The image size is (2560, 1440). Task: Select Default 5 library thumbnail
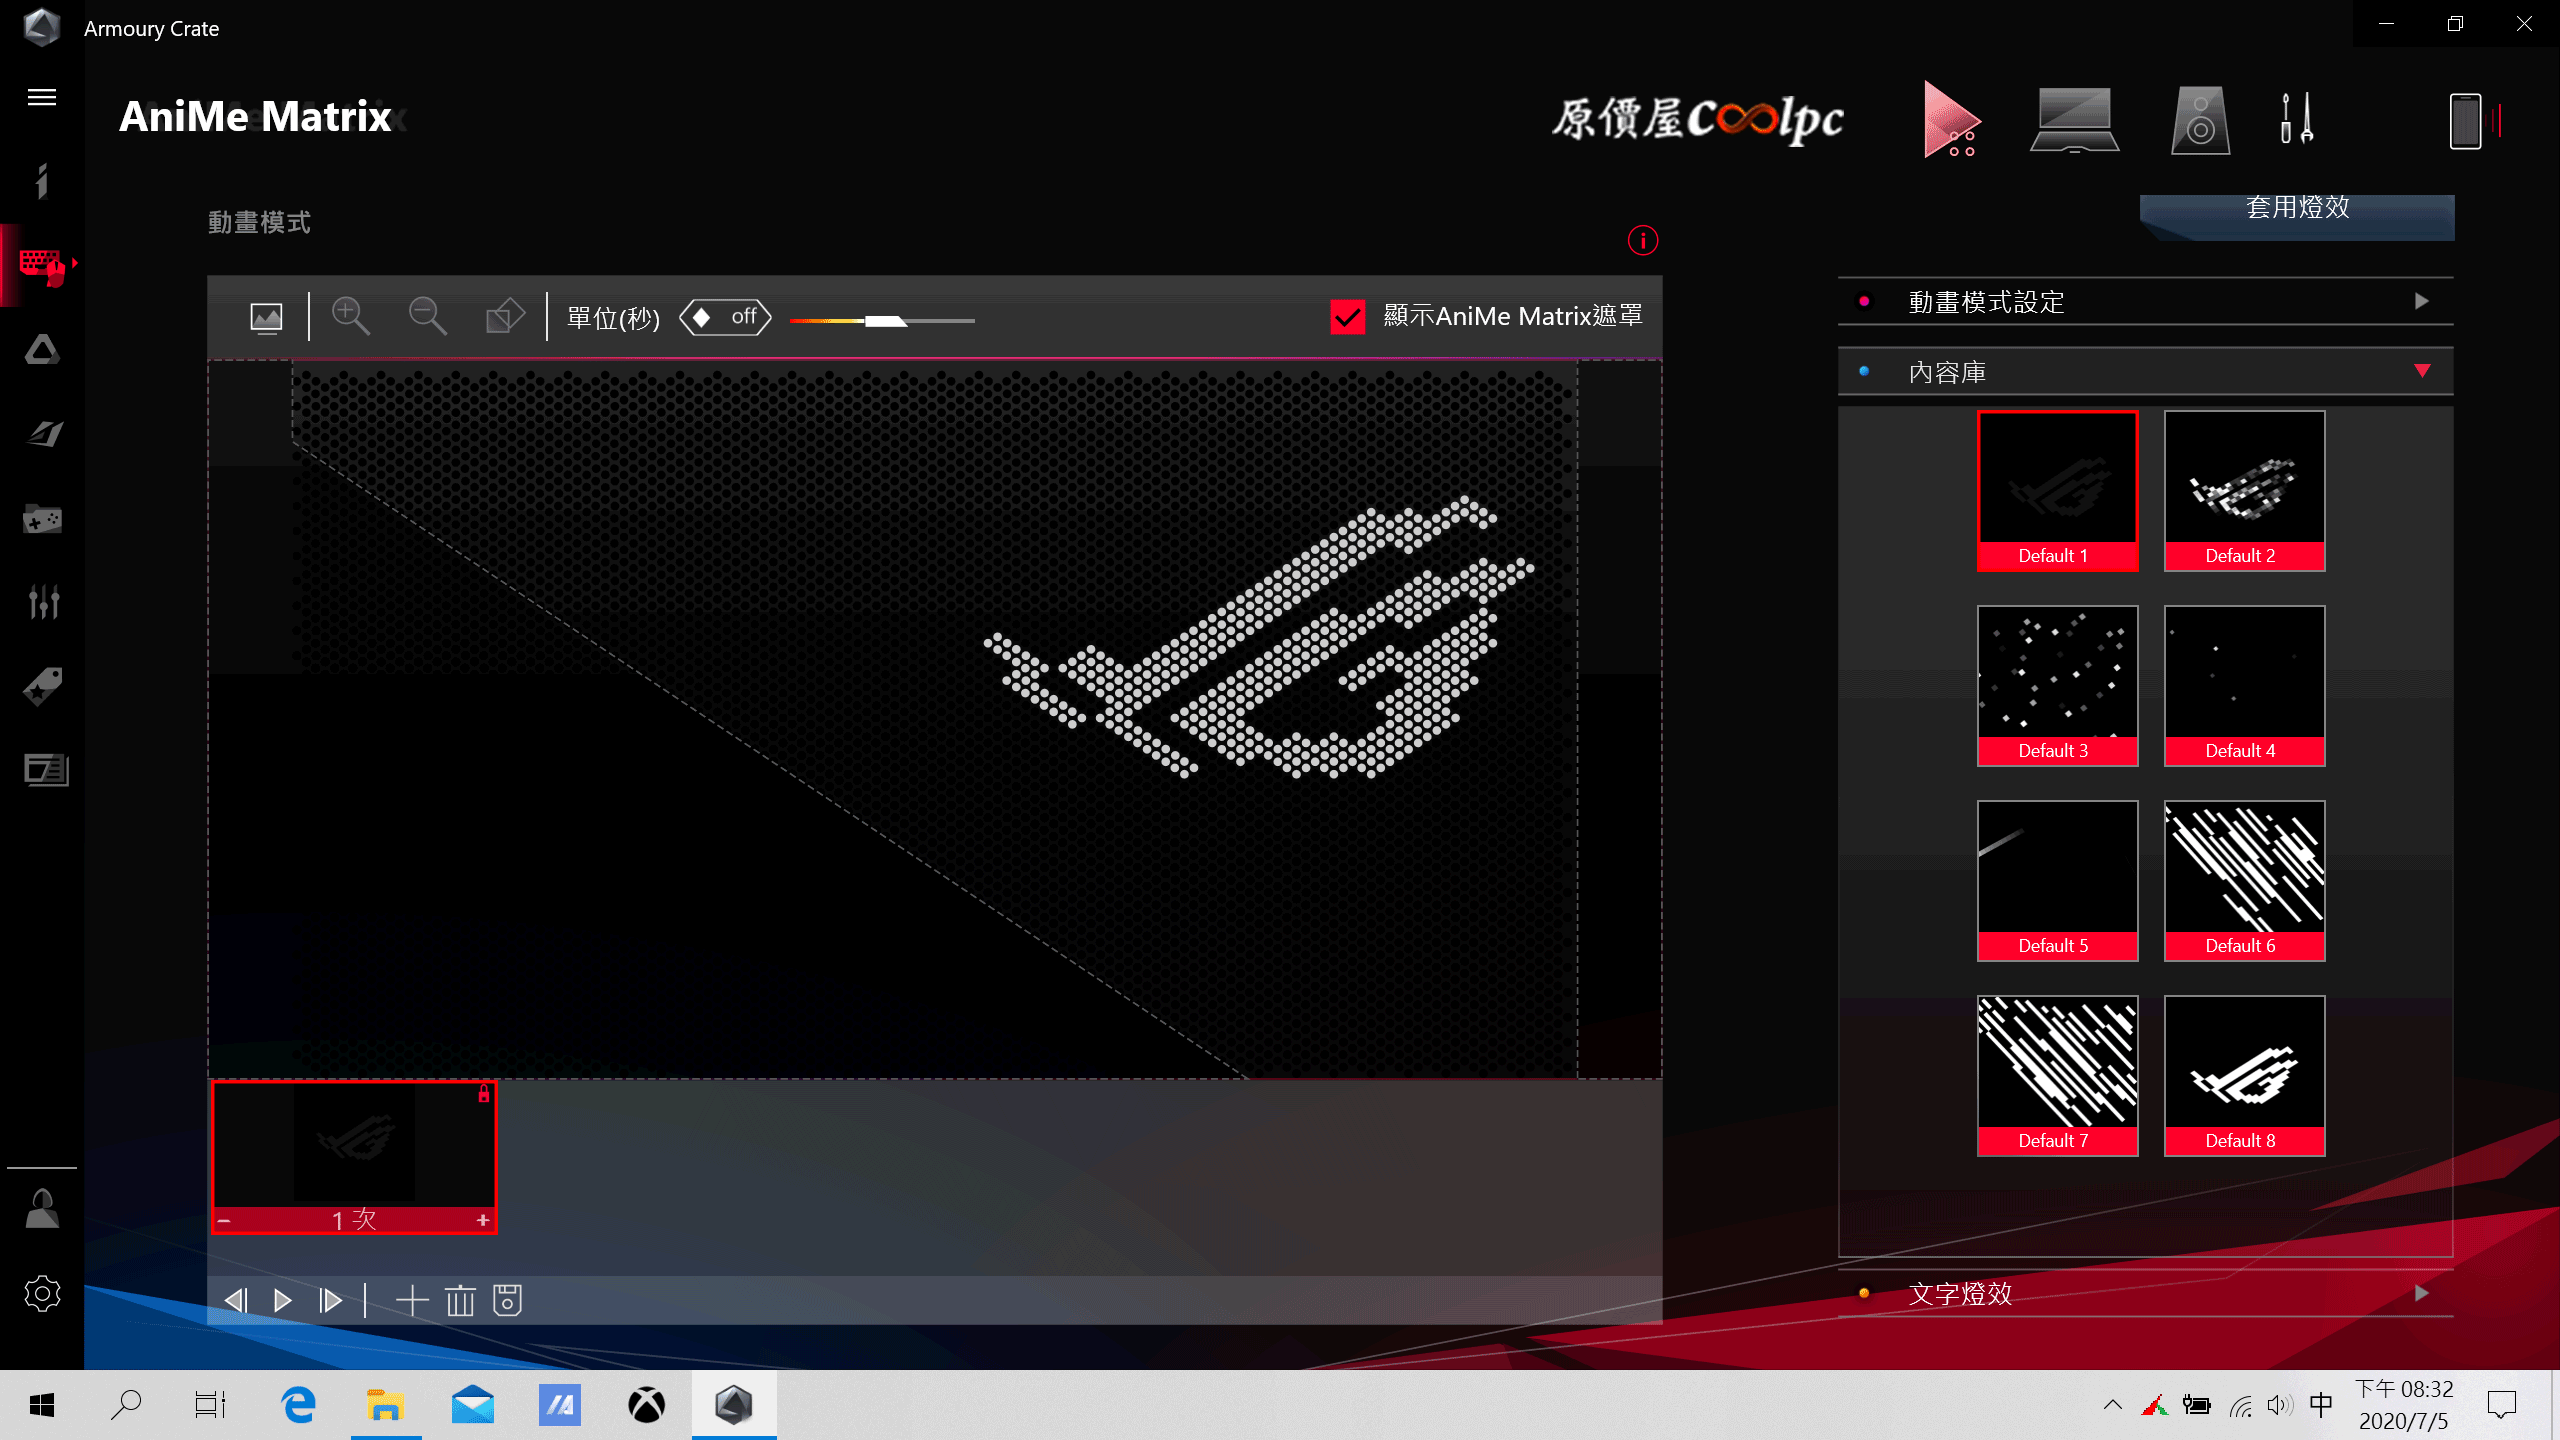(x=2057, y=880)
